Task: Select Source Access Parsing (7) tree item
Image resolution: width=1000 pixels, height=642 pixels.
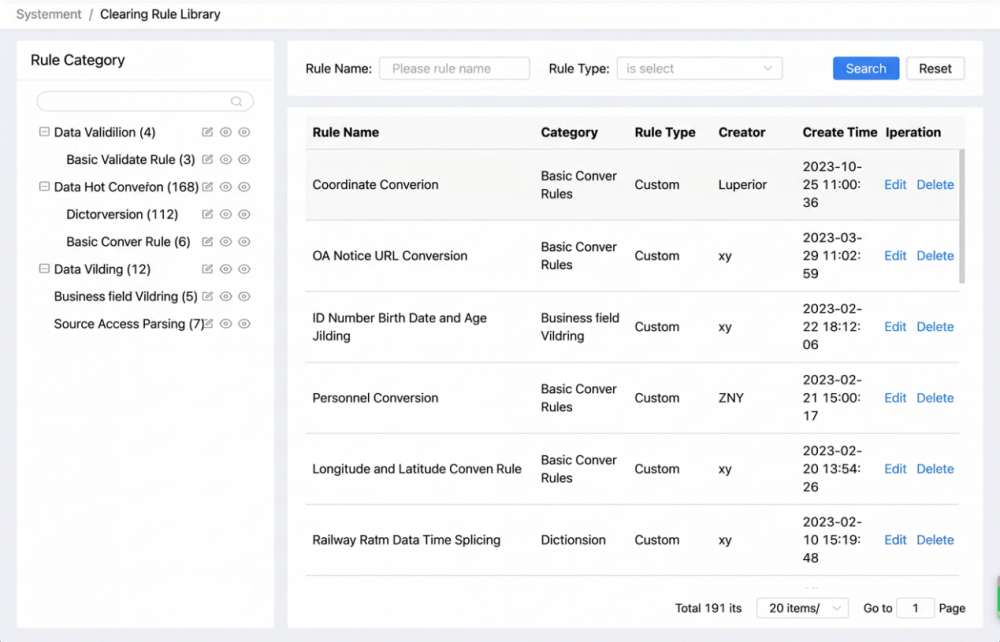Action: click(129, 324)
